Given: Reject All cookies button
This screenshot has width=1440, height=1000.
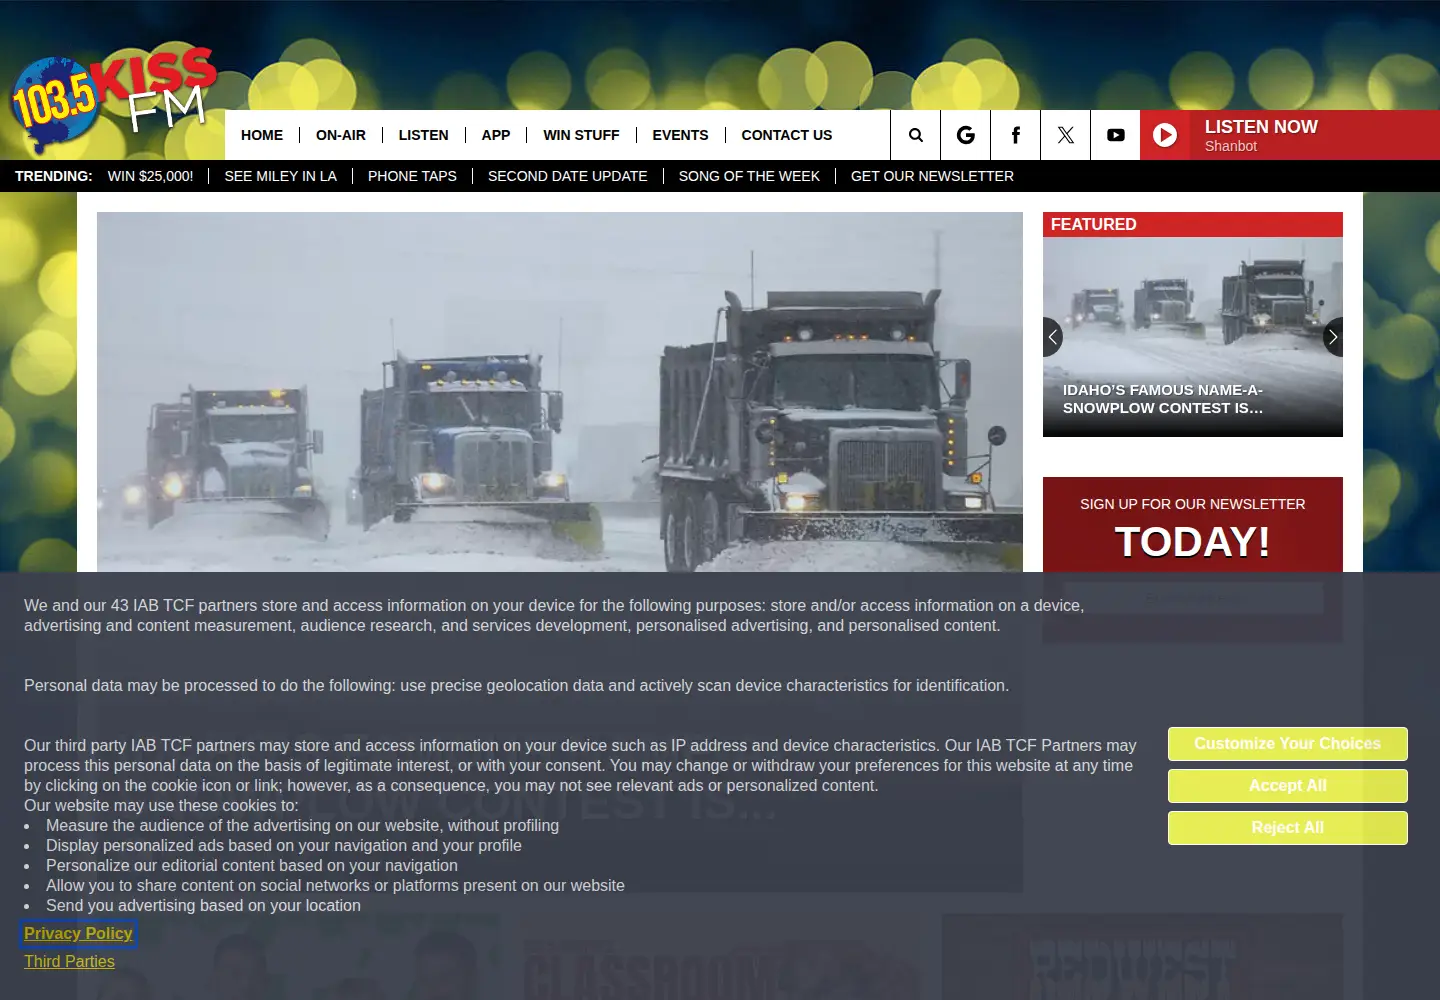Looking at the screenshot, I should tap(1288, 828).
